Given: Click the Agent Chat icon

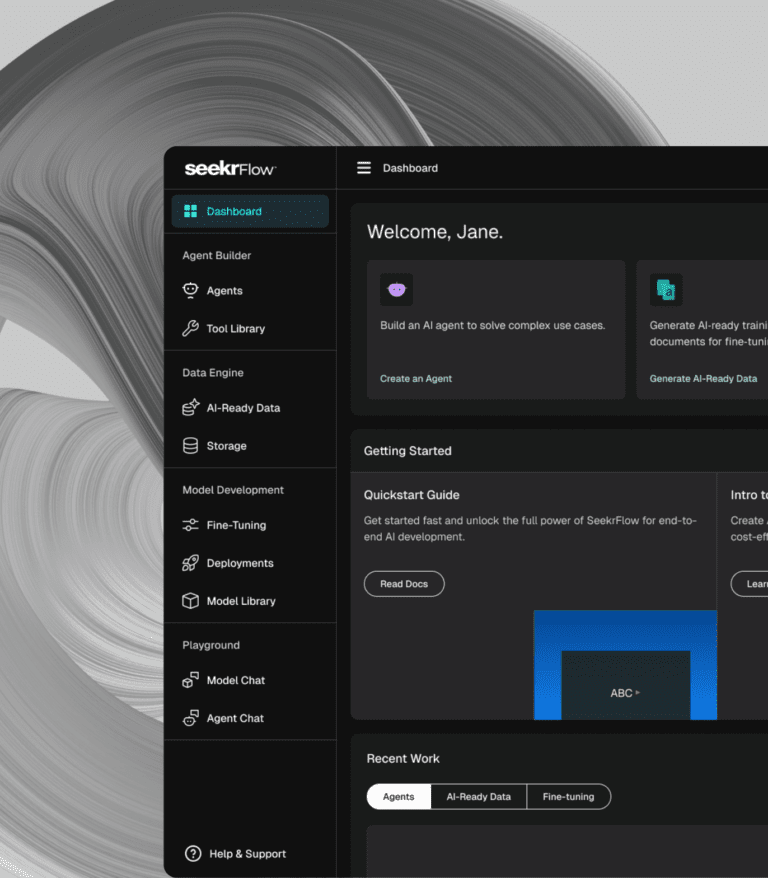Looking at the screenshot, I should click(190, 718).
